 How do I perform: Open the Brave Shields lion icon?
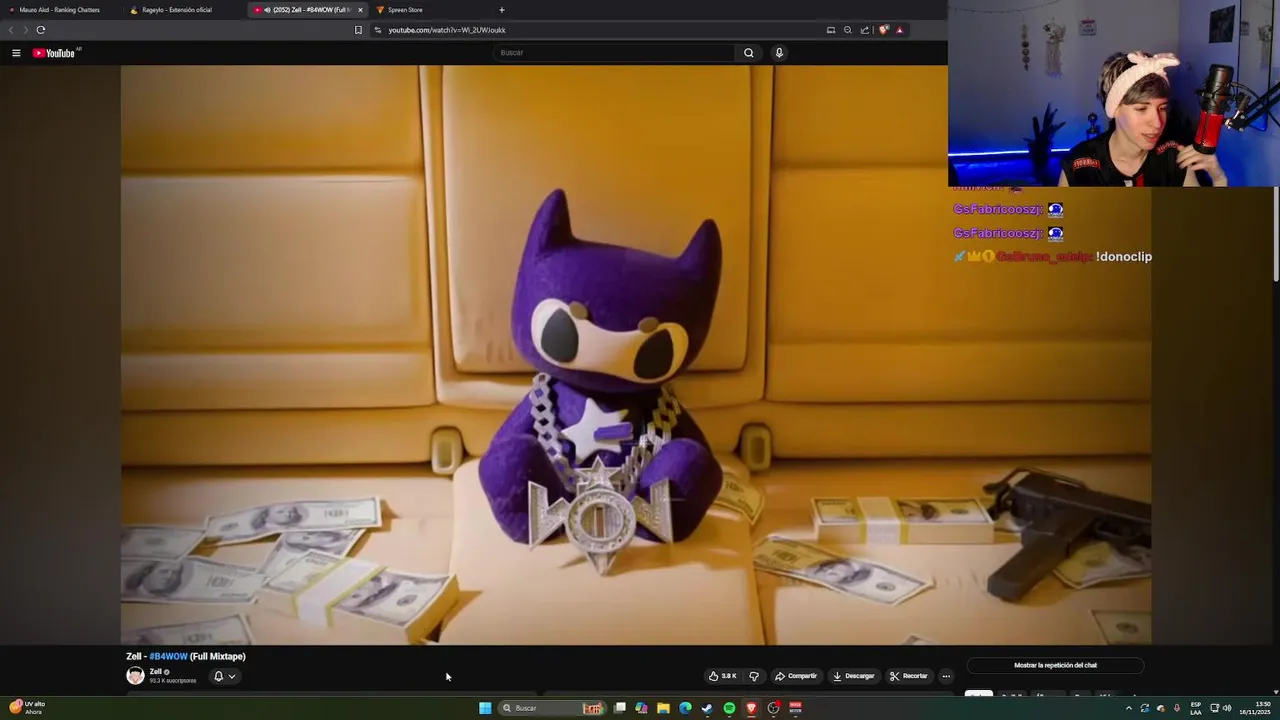(883, 30)
